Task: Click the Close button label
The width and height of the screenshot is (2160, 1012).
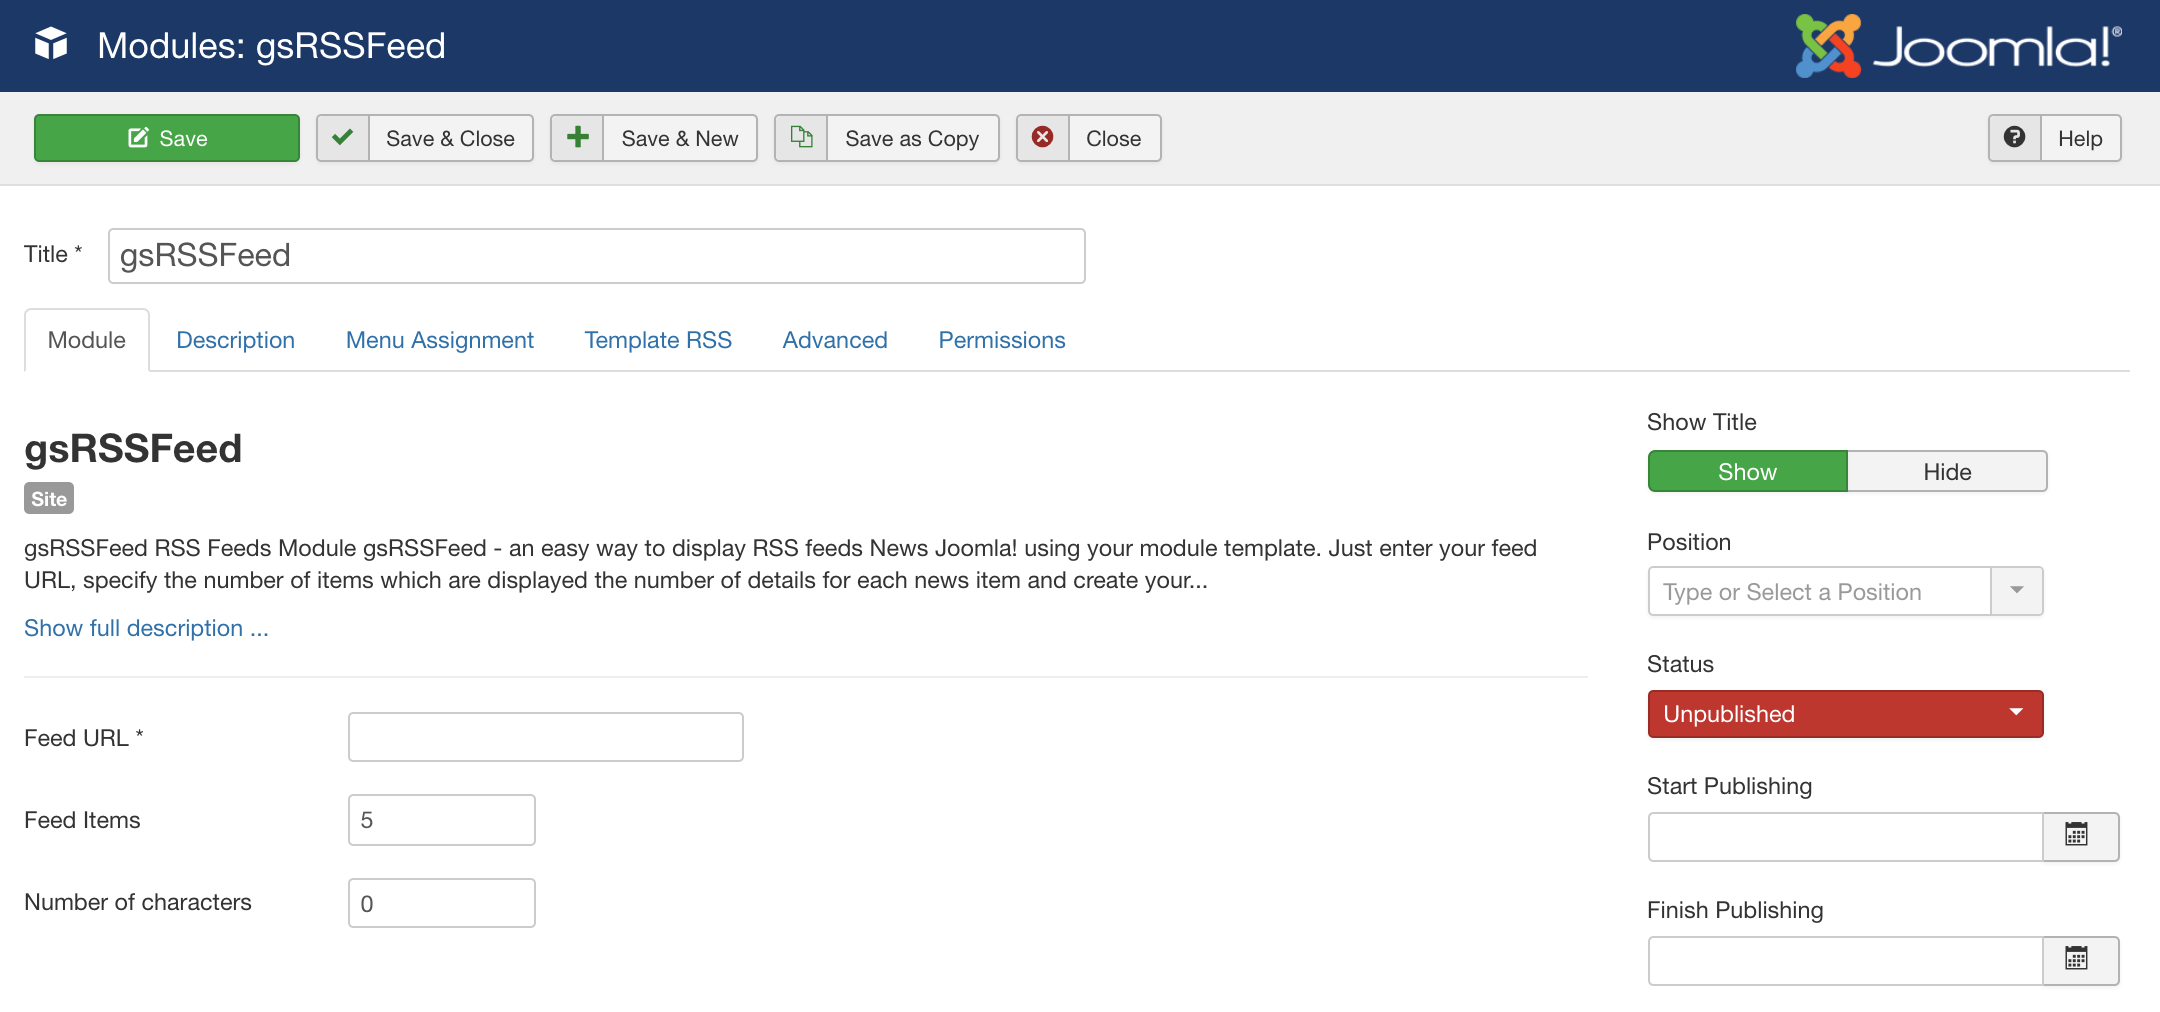Action: pyautogui.click(x=1114, y=138)
